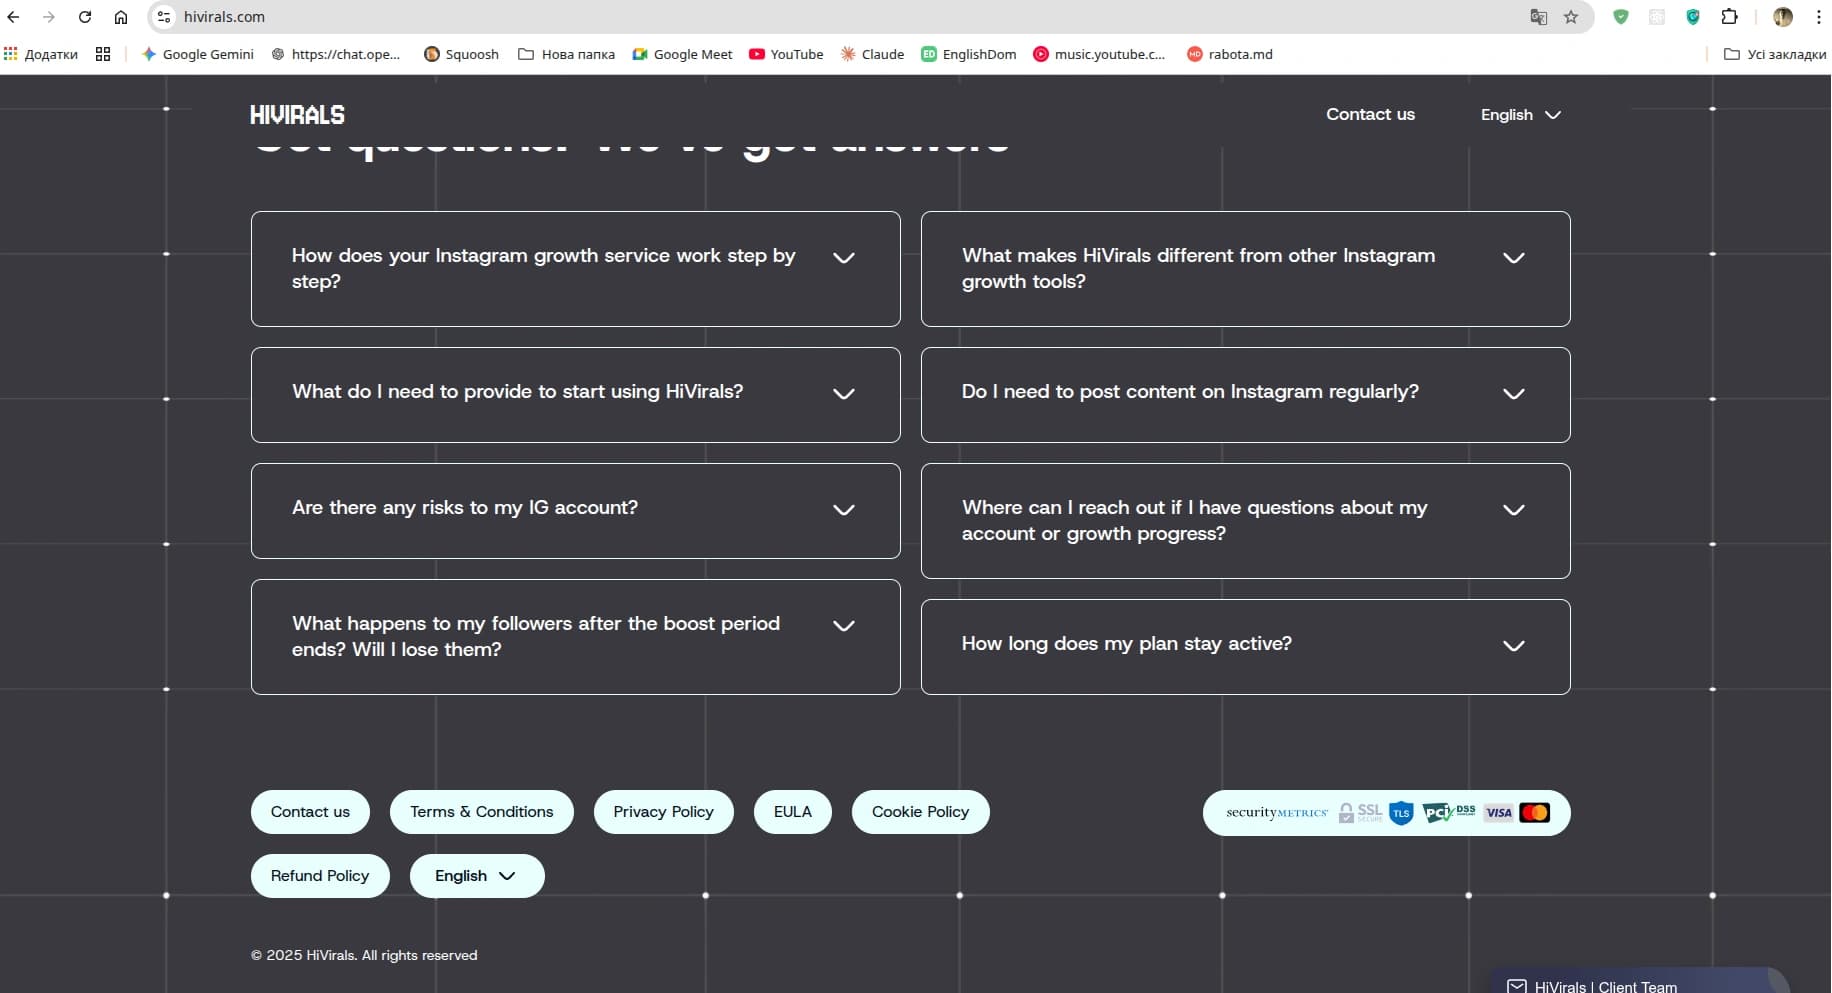Expand What do I need to provide
The height and width of the screenshot is (993, 1832).
[x=575, y=395]
